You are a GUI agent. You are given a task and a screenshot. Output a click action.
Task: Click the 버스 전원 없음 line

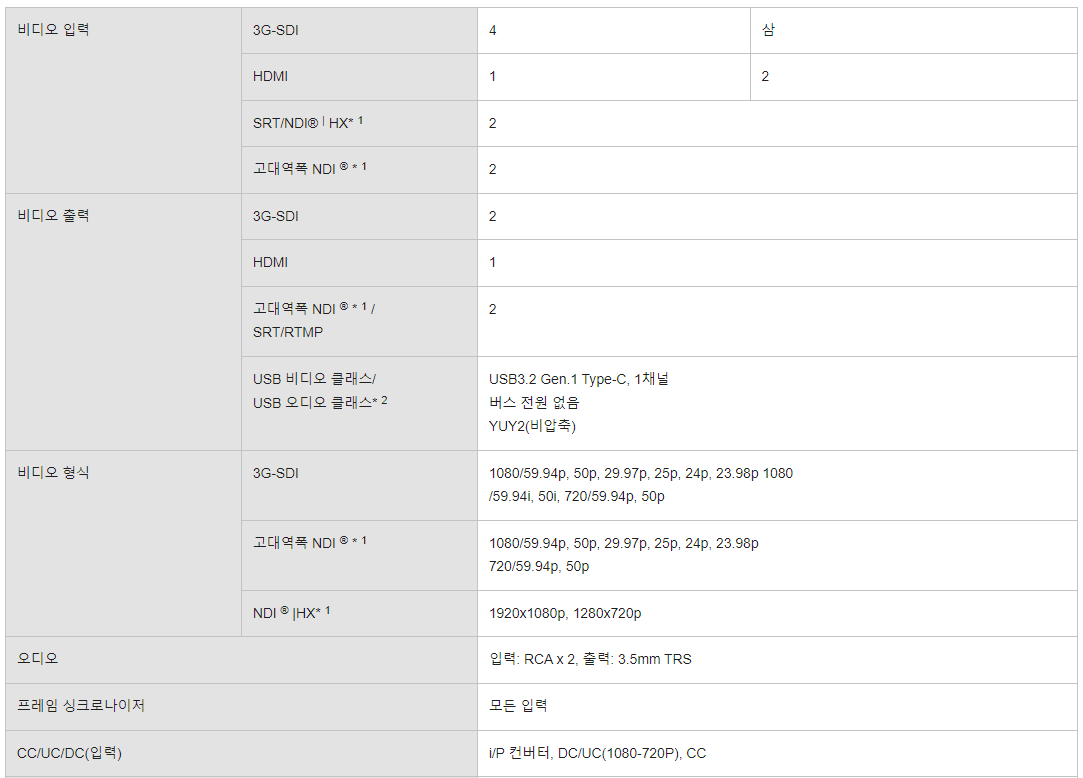tap(534, 402)
